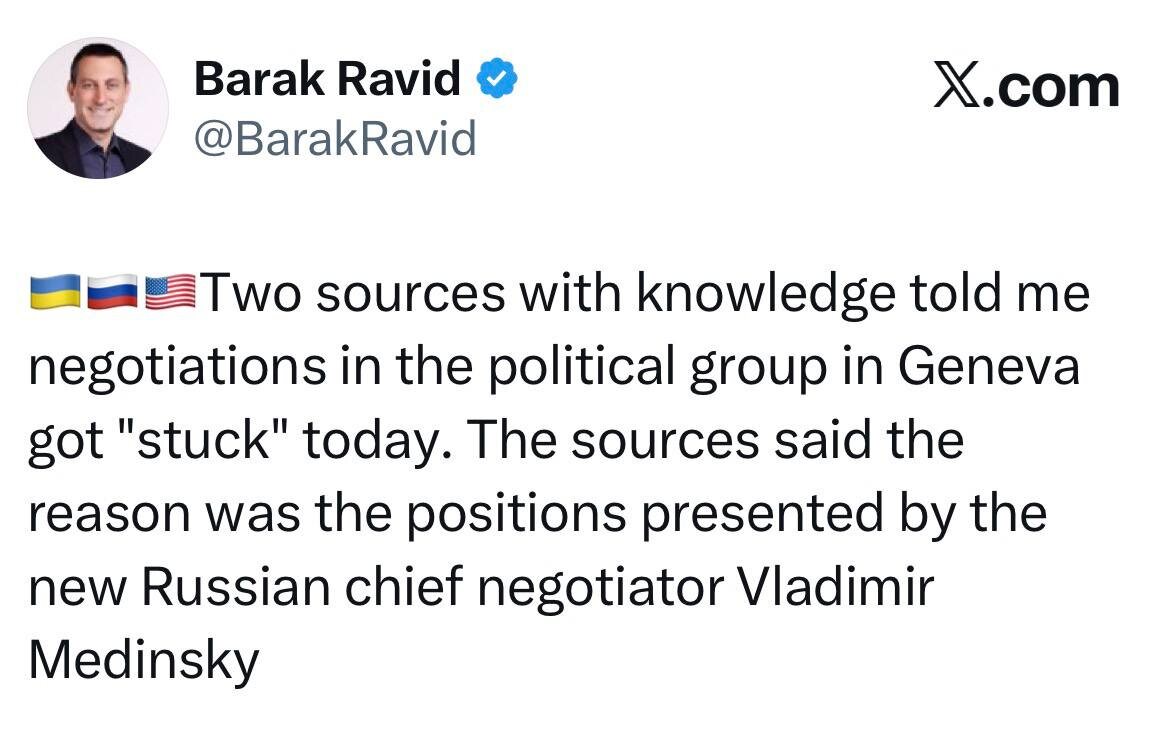
Task: Click the word "positions" in the tweet
Action: (516, 515)
